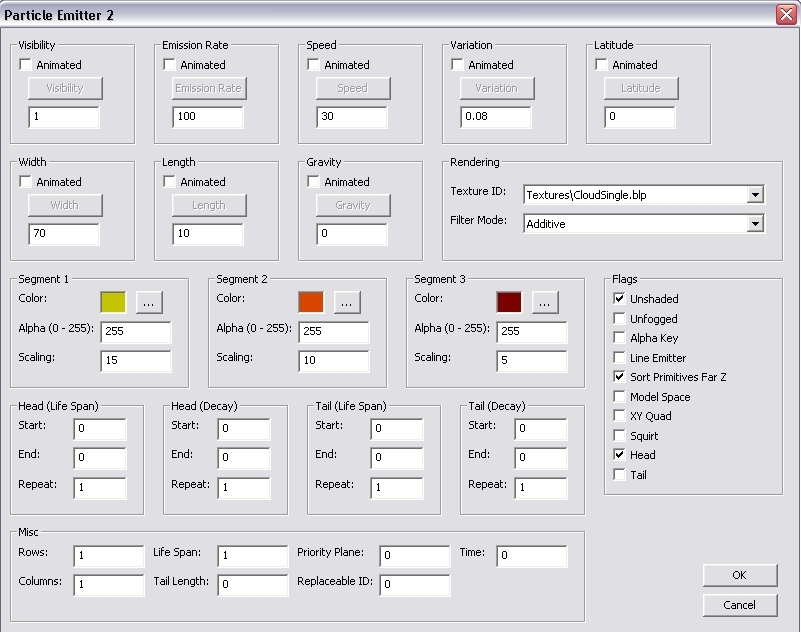The height and width of the screenshot is (632, 801).
Task: Select the orange Segment 2 color swatch
Action: coord(311,302)
